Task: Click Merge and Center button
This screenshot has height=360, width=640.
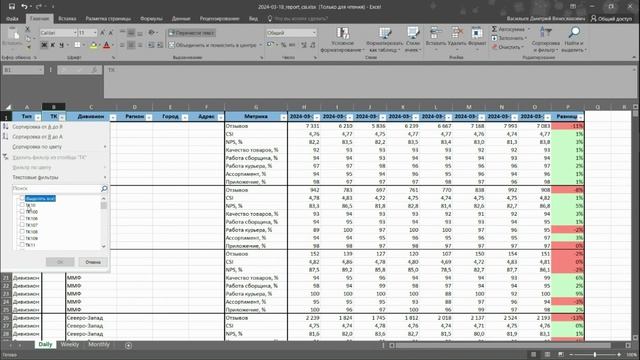Action: click(213, 45)
